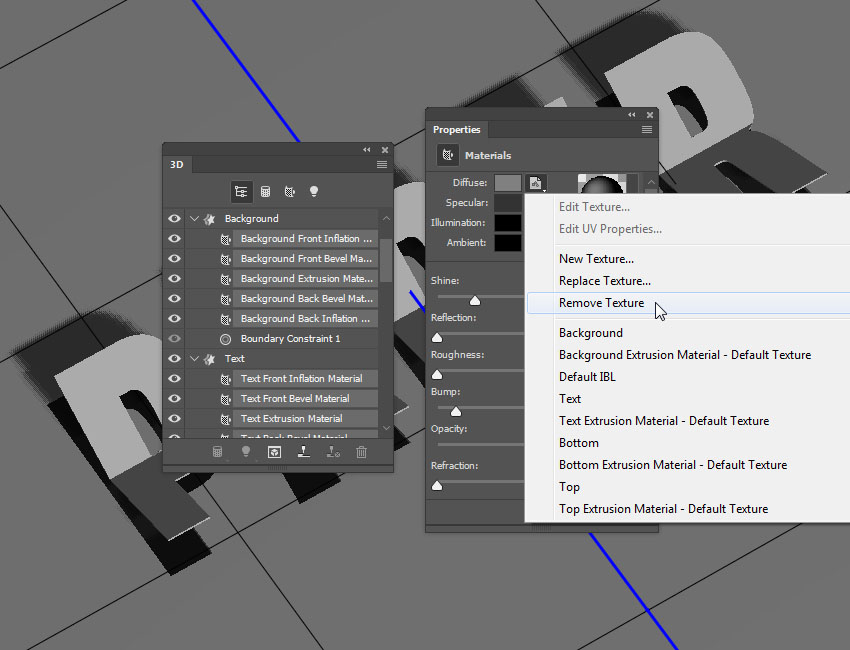
Task: Click the Specular color swatch
Action: pos(508,203)
